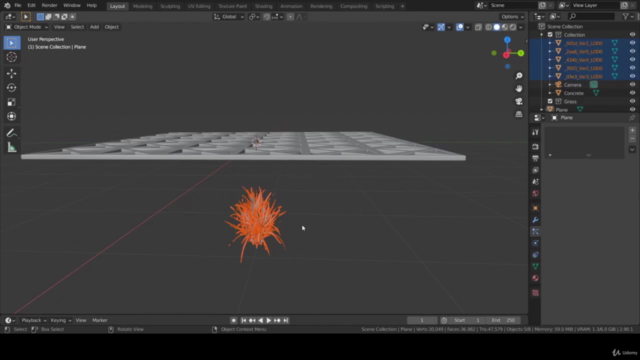Select the Select Box tool
The image size is (640, 360).
pos(12,43)
